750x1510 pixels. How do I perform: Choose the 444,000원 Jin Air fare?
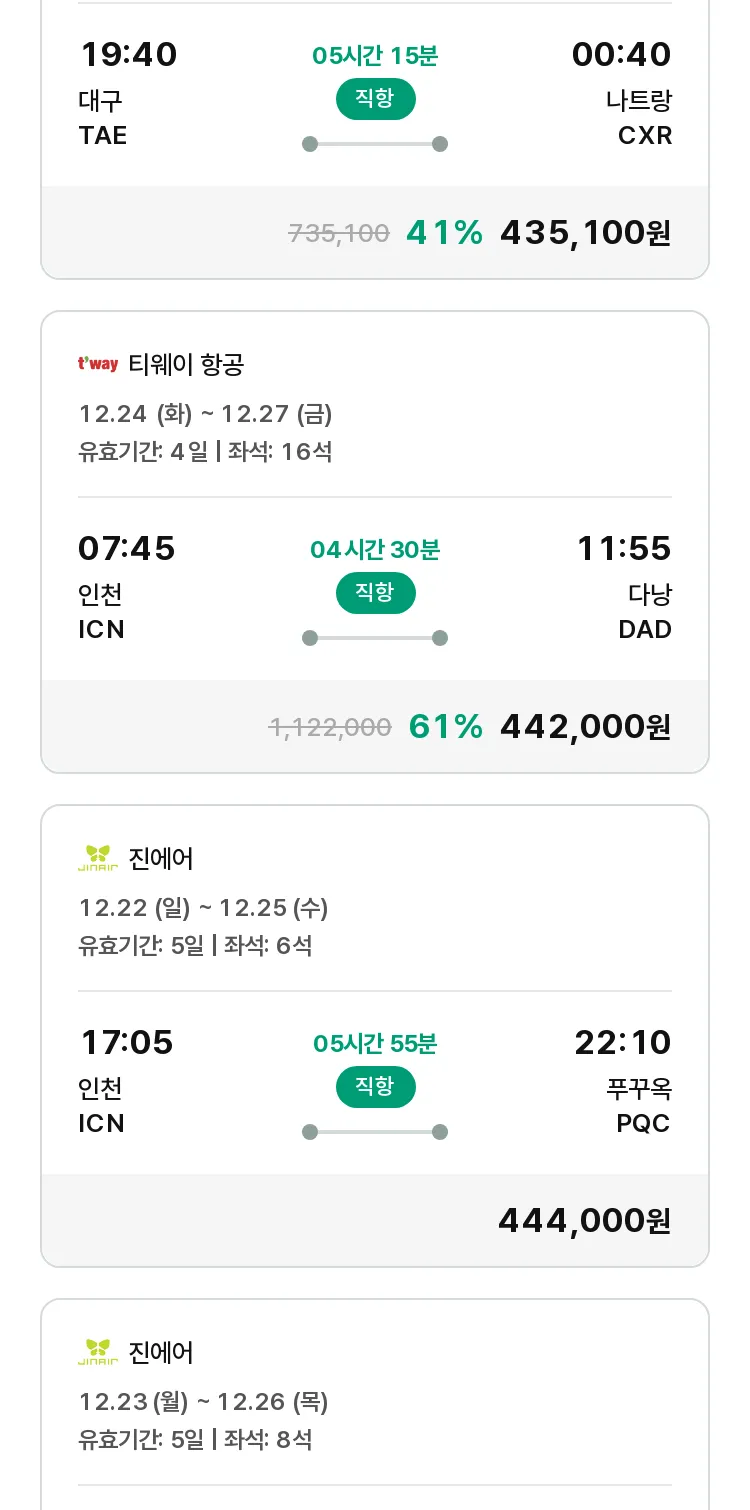pyautogui.click(x=585, y=1221)
